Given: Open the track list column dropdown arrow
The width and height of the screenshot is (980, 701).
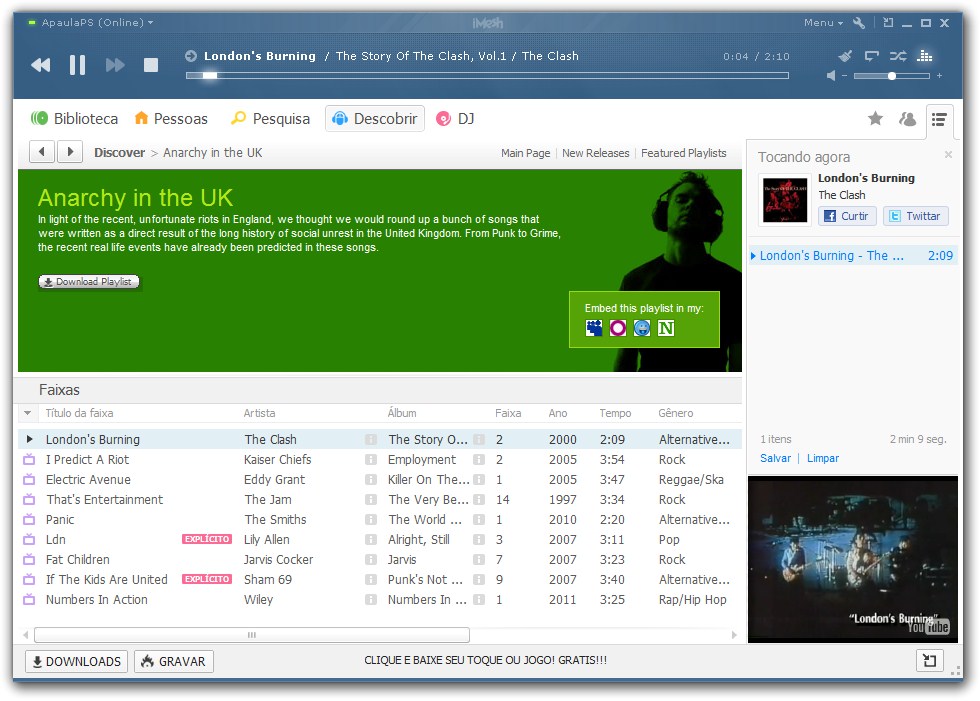Looking at the screenshot, I should point(27,413).
